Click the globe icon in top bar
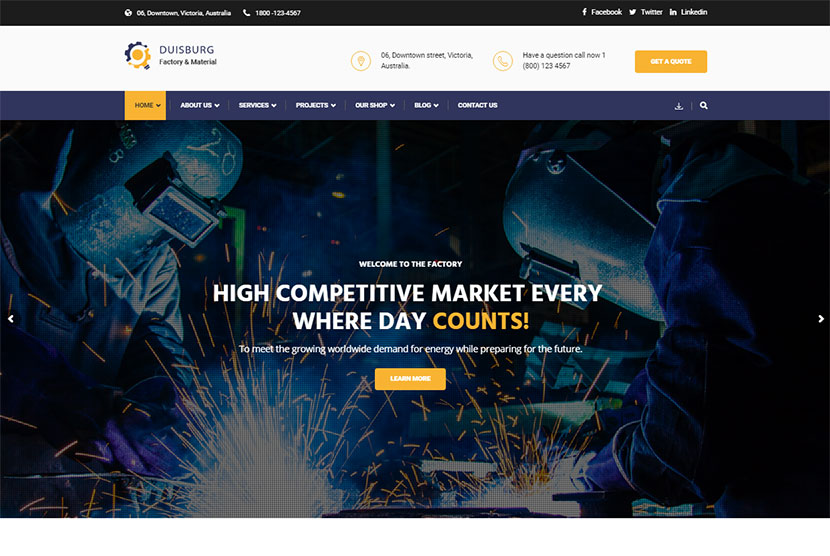Image resolution: width=830 pixels, height=556 pixels. (x=128, y=13)
